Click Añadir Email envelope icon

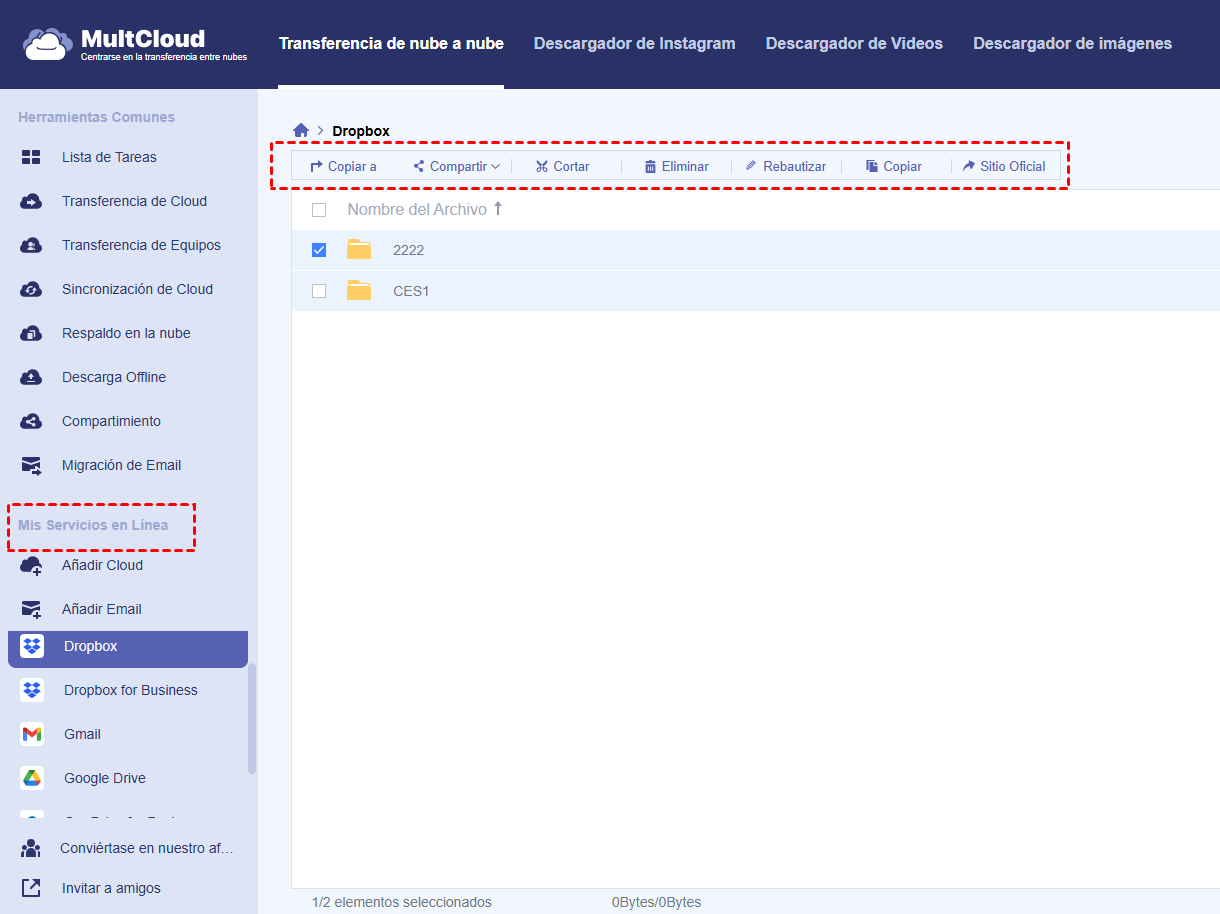[x=31, y=609]
